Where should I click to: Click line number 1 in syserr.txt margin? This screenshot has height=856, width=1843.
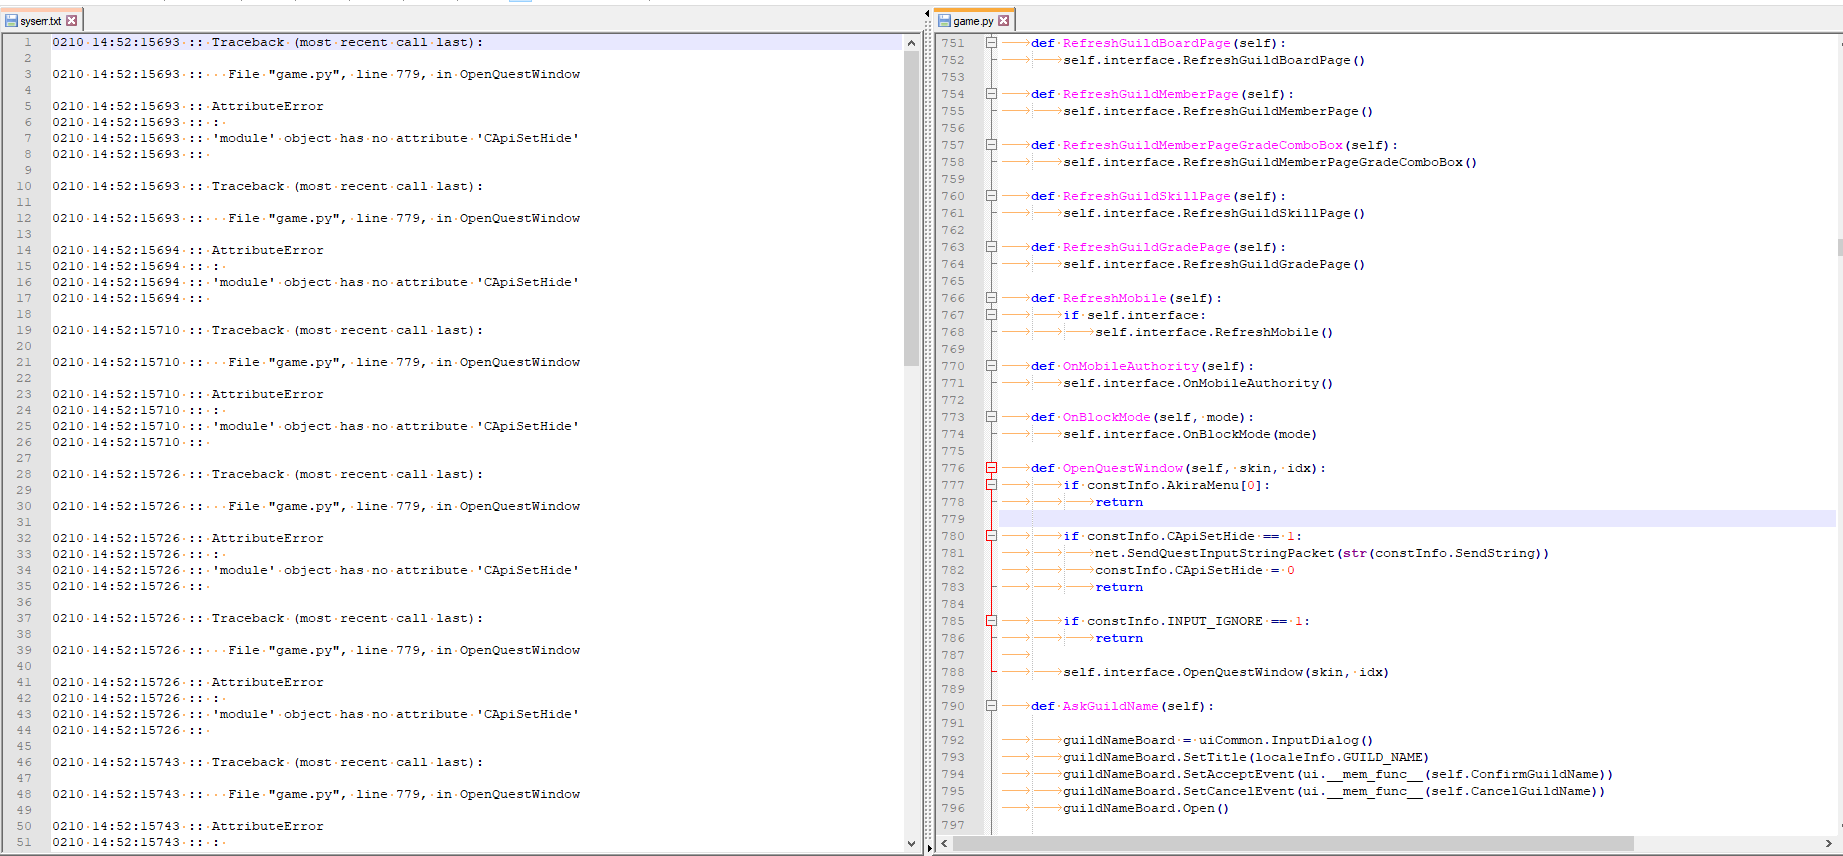click(28, 42)
